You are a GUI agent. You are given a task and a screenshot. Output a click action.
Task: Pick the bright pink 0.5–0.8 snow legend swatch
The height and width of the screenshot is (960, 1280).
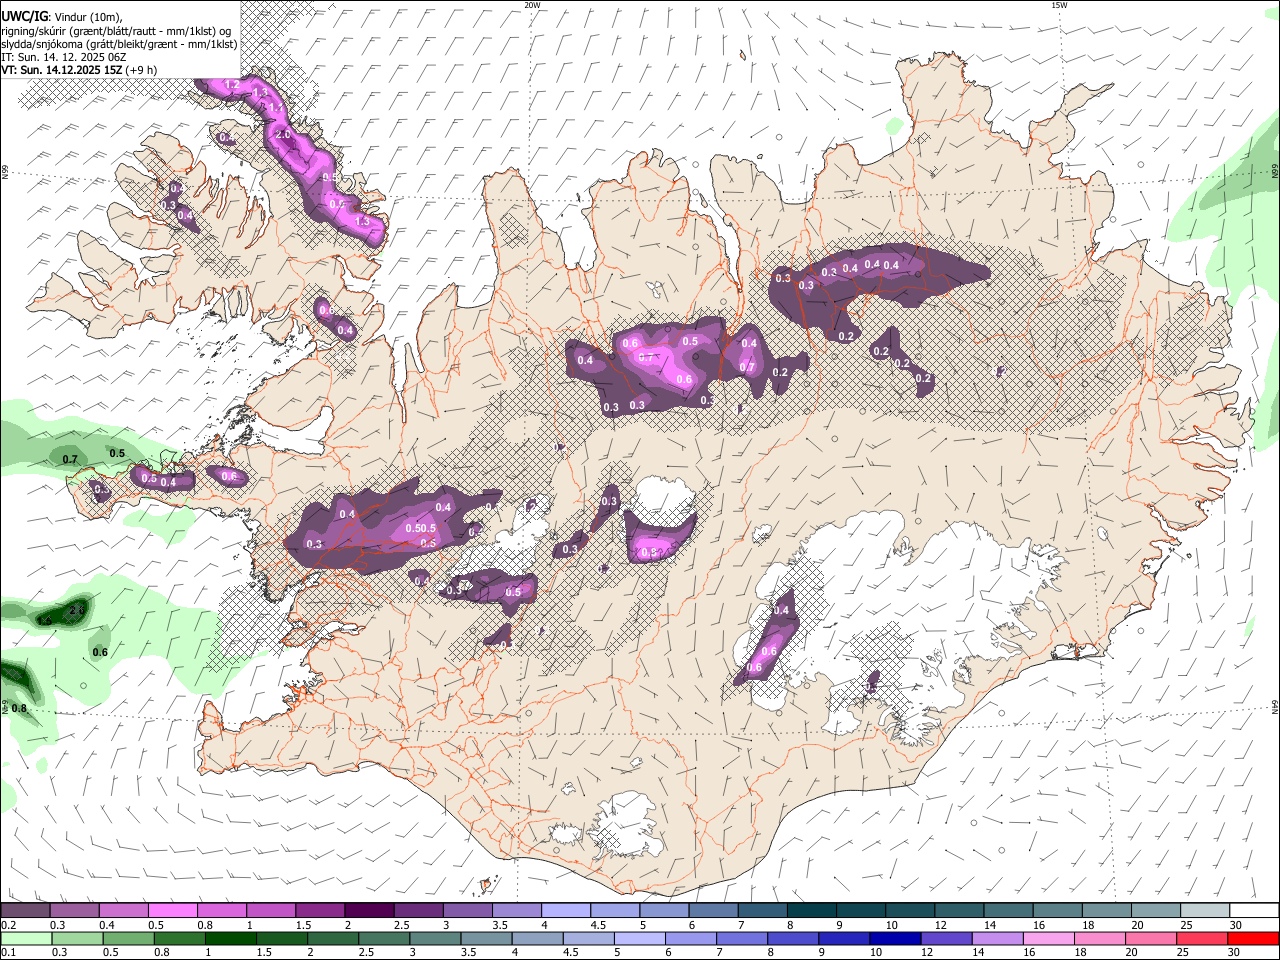[172, 910]
